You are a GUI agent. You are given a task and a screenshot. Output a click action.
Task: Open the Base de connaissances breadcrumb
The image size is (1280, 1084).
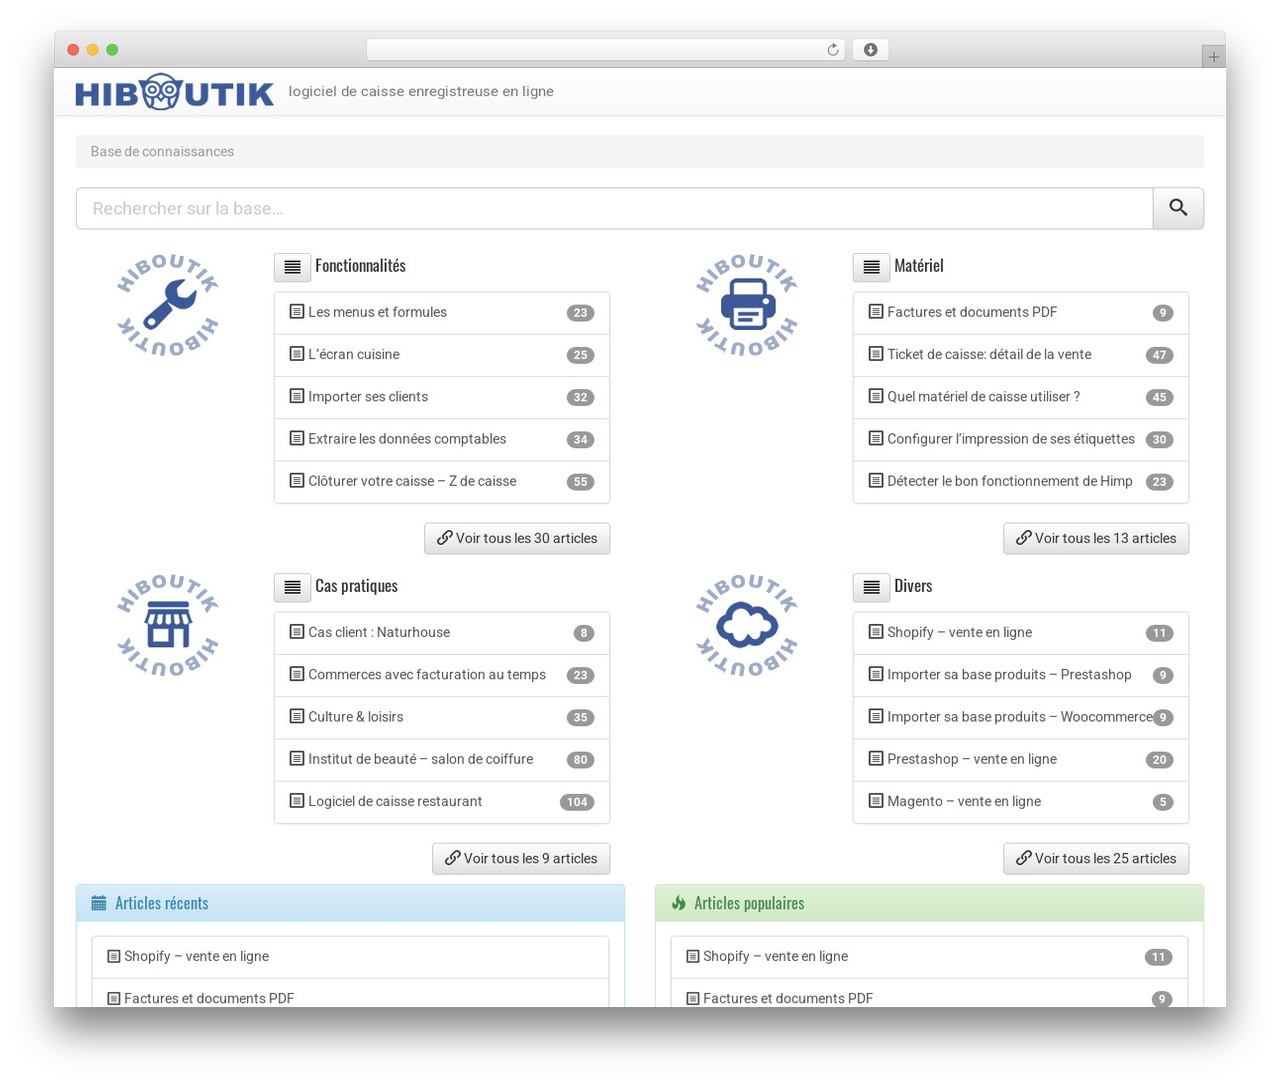pyautogui.click(x=162, y=152)
